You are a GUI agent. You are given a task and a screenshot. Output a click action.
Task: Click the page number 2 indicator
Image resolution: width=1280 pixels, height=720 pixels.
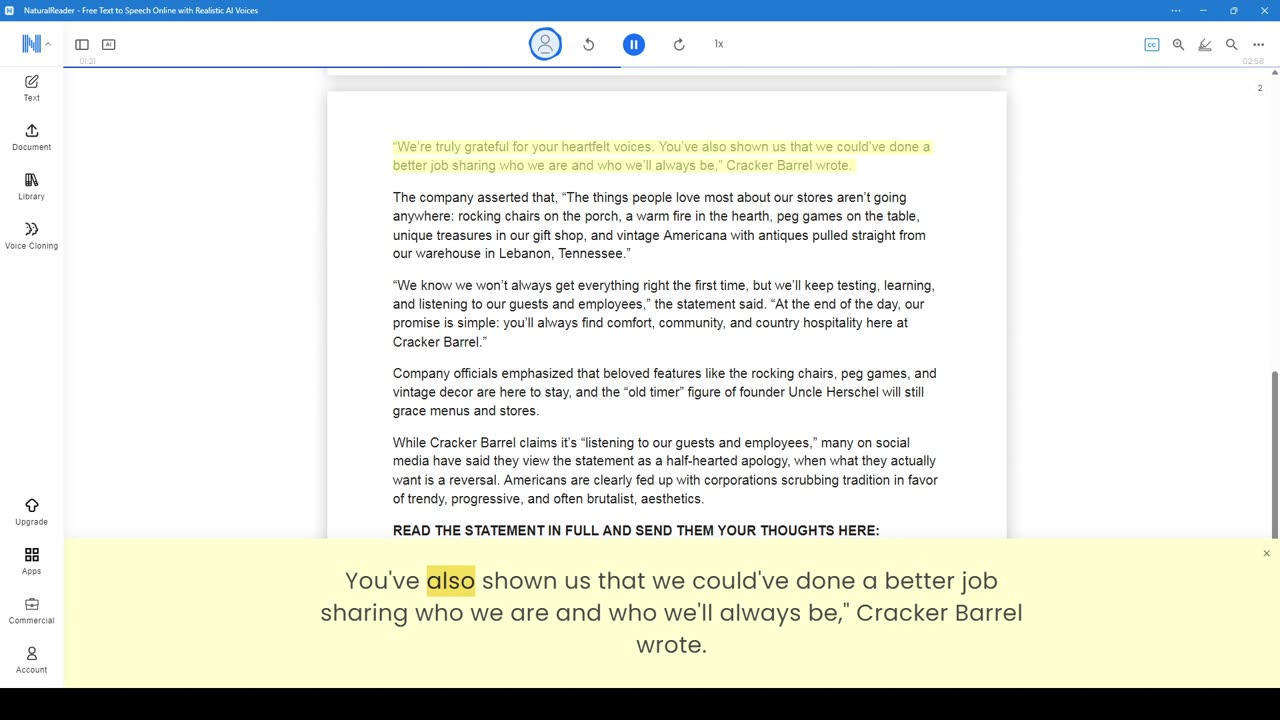(x=1260, y=88)
